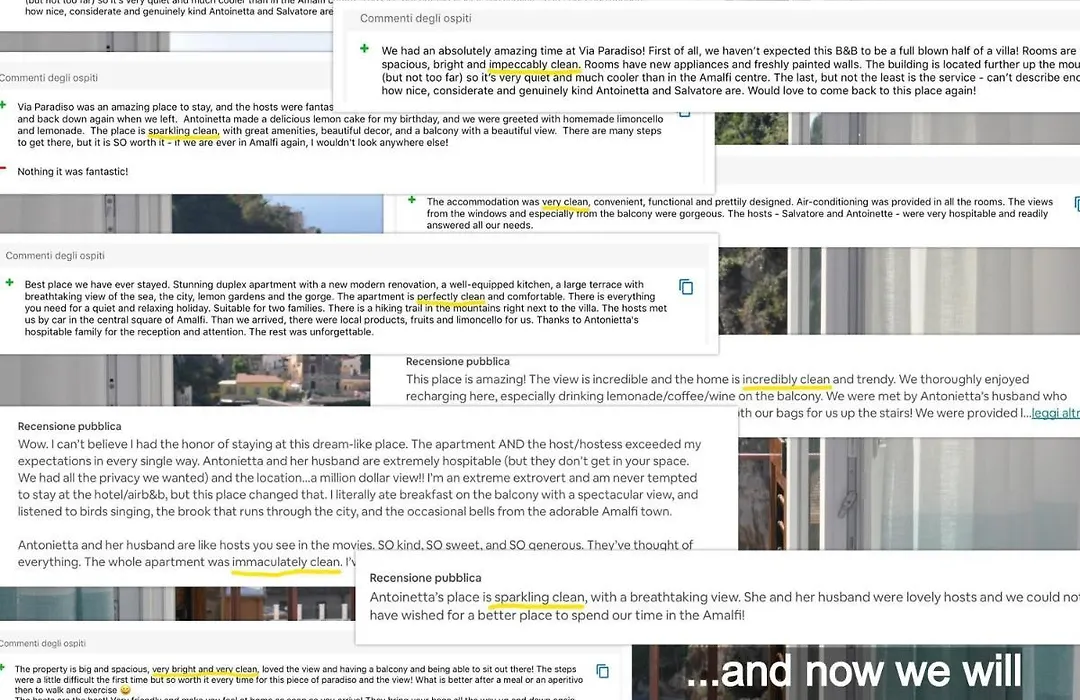
Task: Click the green plus icon beside 'Via Paradiso was an amazing place' review
Action: point(3,105)
